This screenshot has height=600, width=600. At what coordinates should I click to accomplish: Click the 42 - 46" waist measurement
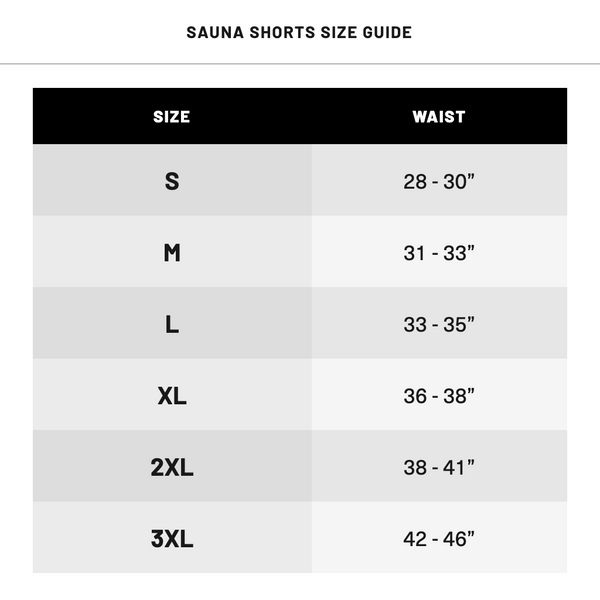pos(439,539)
